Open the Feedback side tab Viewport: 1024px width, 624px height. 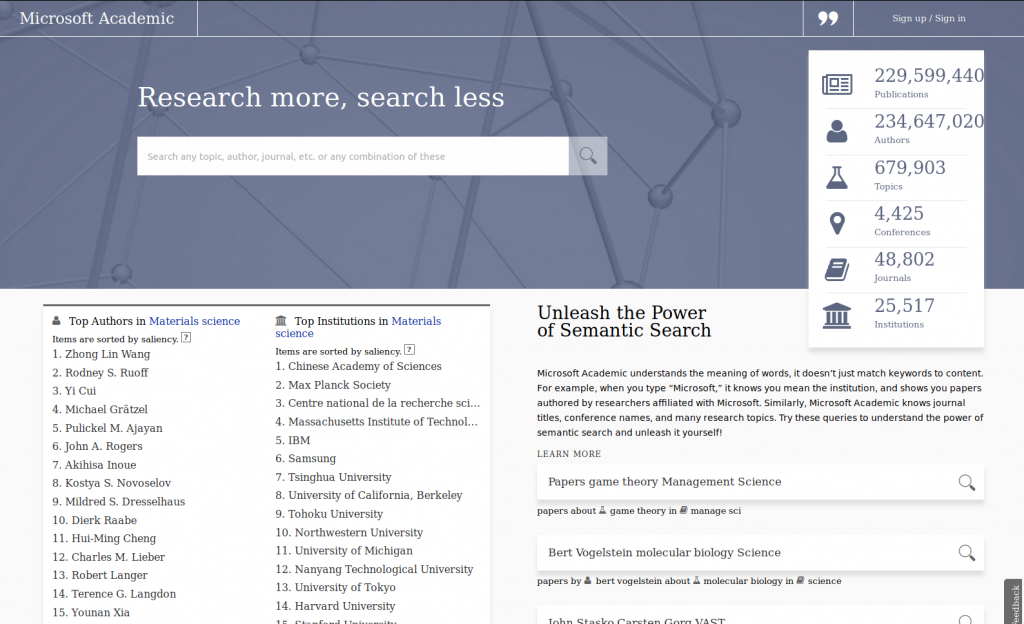[x=1014, y=602]
